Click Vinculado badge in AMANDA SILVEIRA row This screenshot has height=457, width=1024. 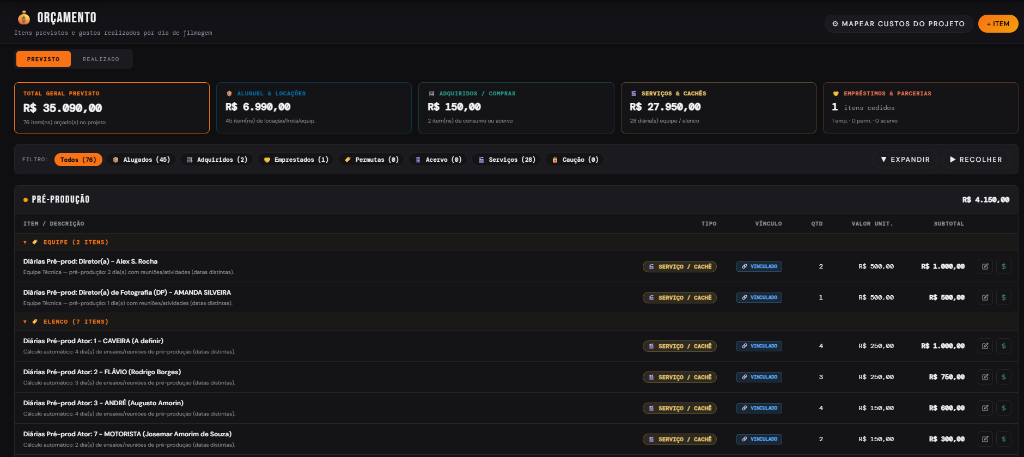point(759,298)
